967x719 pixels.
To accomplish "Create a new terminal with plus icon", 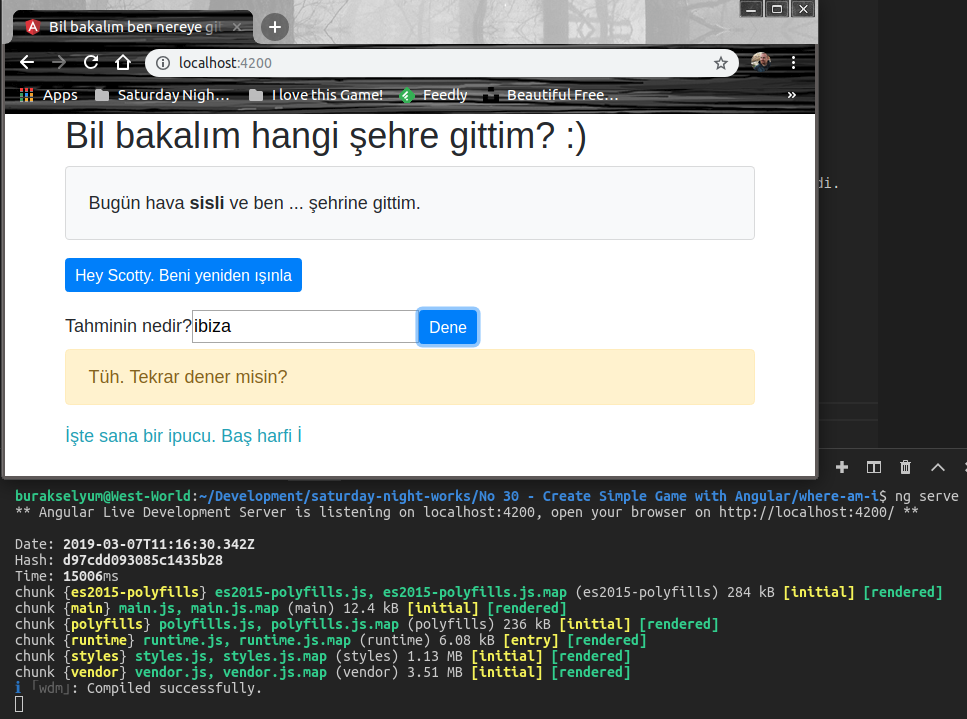I will point(842,467).
